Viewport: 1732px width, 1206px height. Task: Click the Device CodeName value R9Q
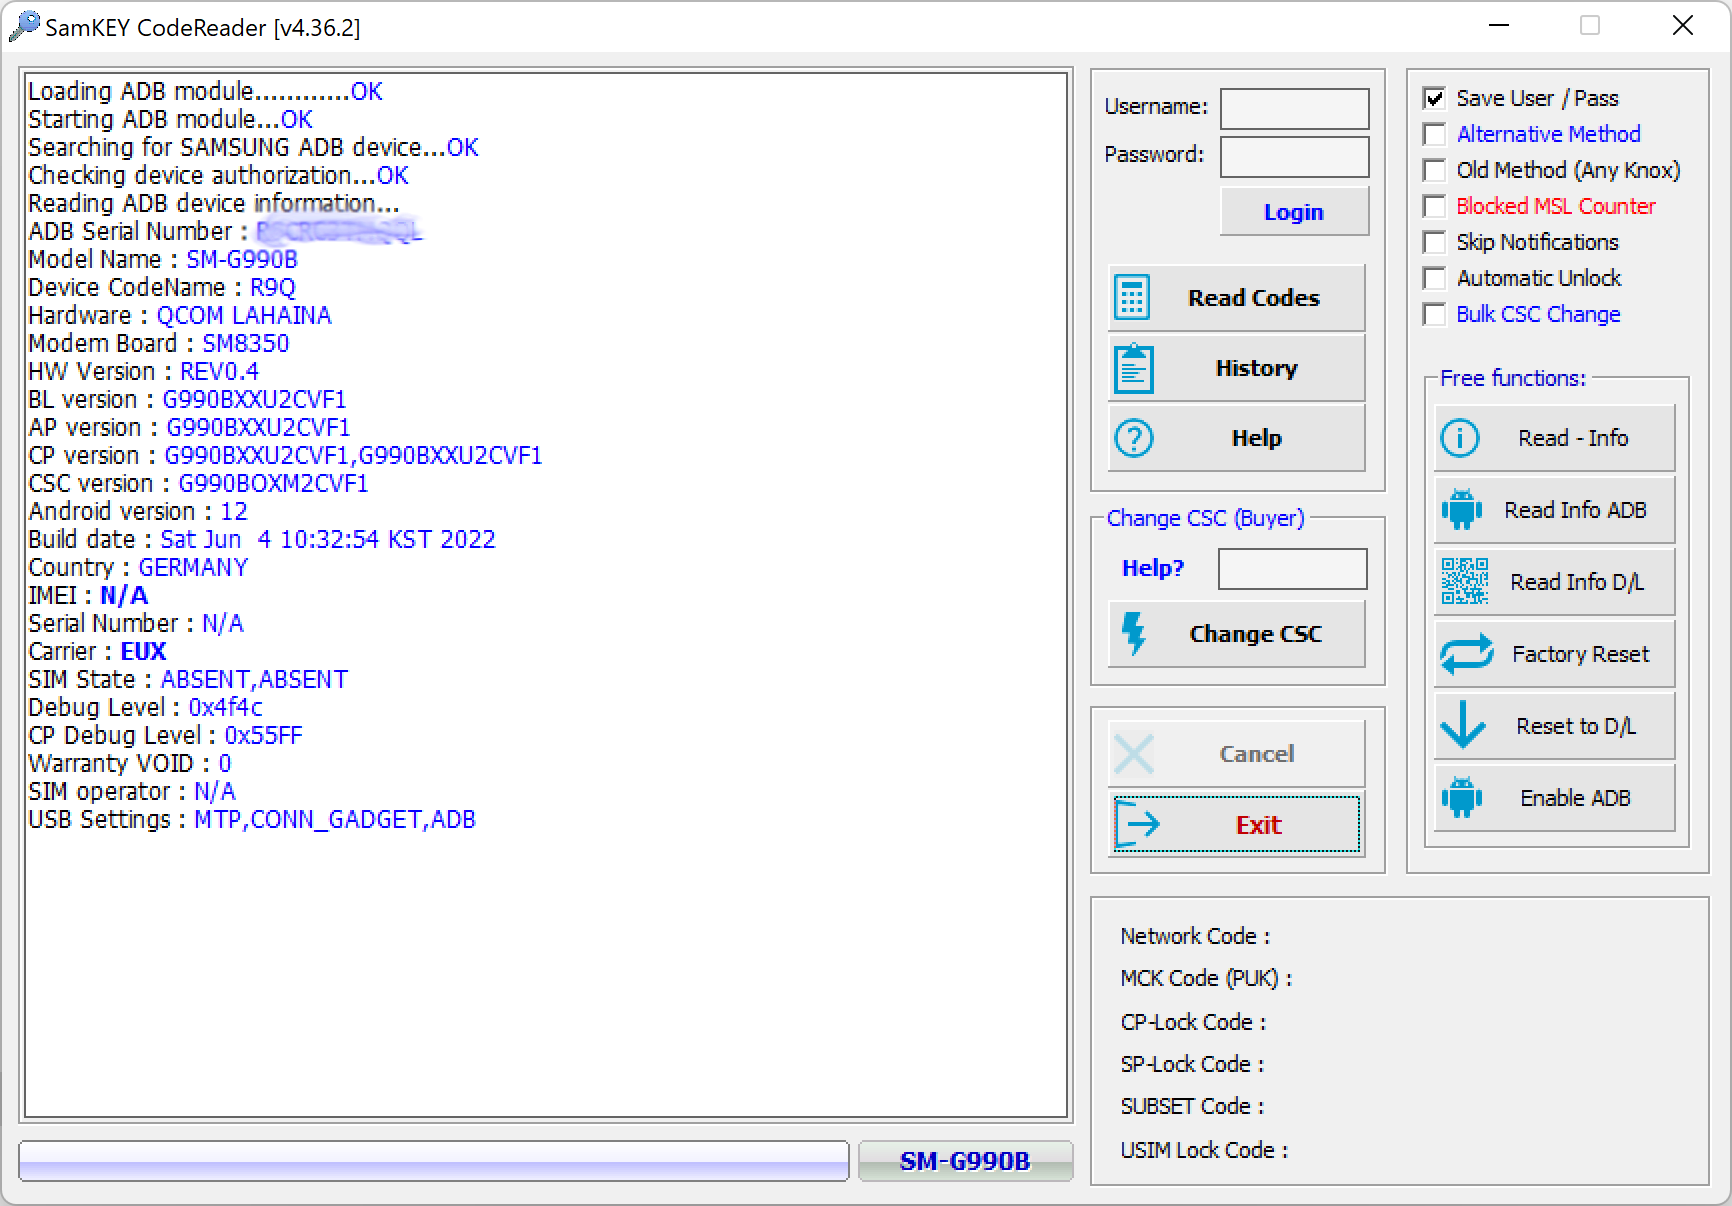pyautogui.click(x=272, y=287)
